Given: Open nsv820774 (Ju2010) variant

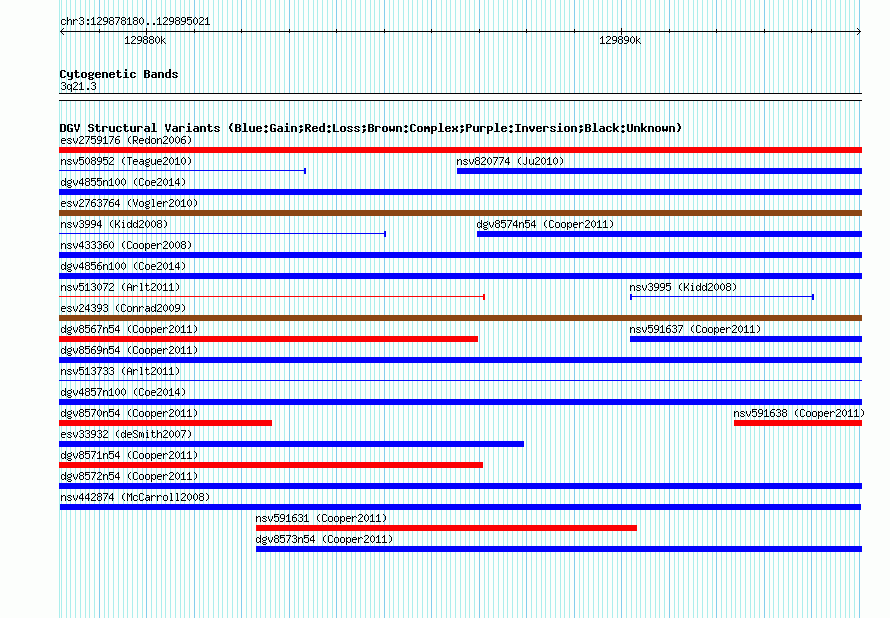Looking at the screenshot, I should click(x=510, y=161).
